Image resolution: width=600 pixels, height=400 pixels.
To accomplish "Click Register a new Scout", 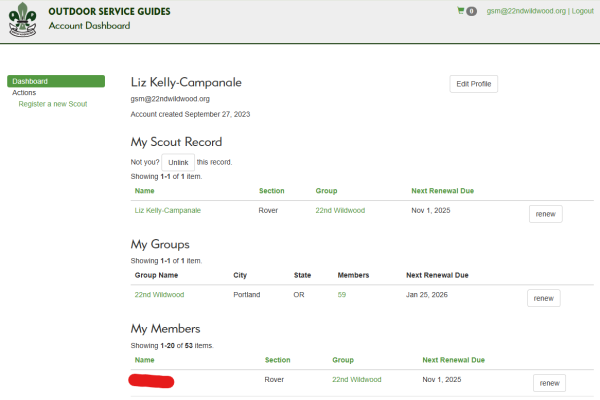I will click(52, 104).
